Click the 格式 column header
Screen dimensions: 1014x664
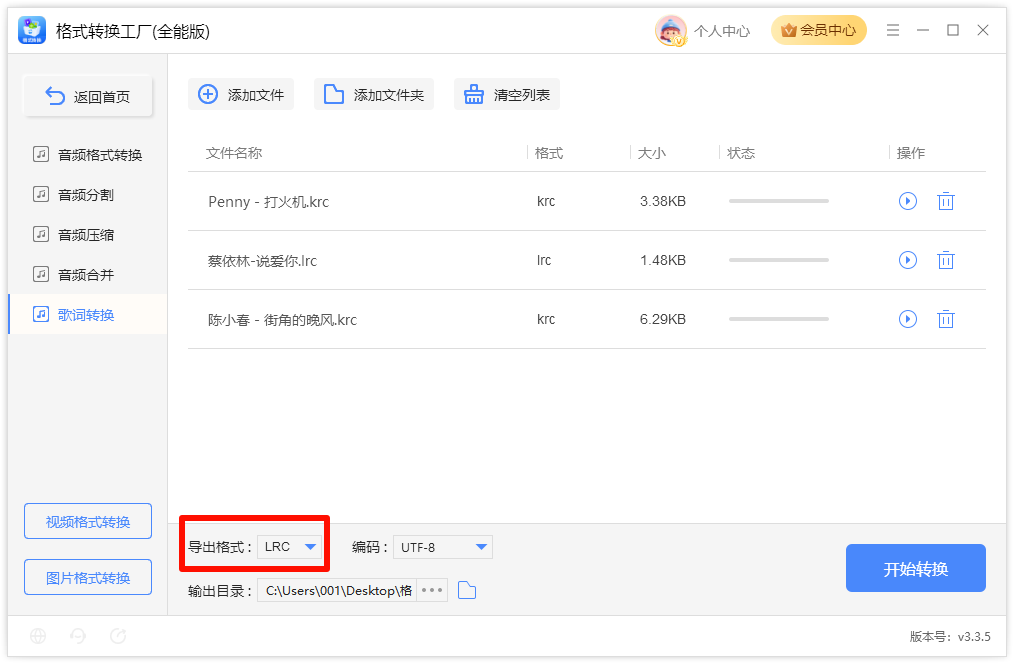tap(549, 153)
